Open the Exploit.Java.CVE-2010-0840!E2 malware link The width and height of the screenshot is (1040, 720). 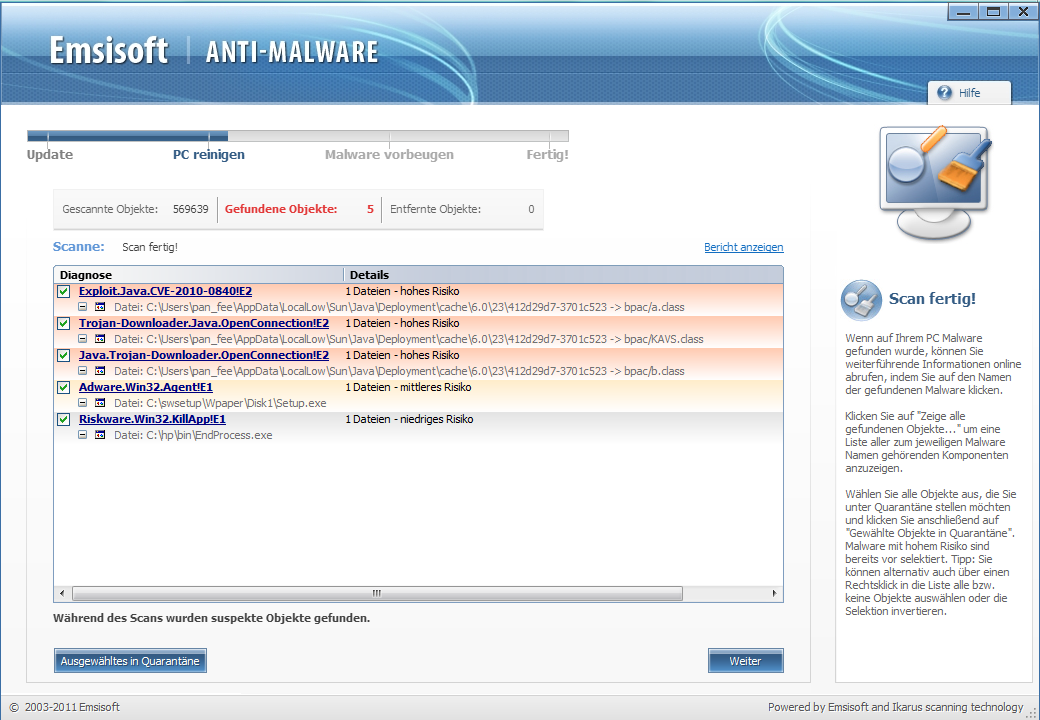165,291
